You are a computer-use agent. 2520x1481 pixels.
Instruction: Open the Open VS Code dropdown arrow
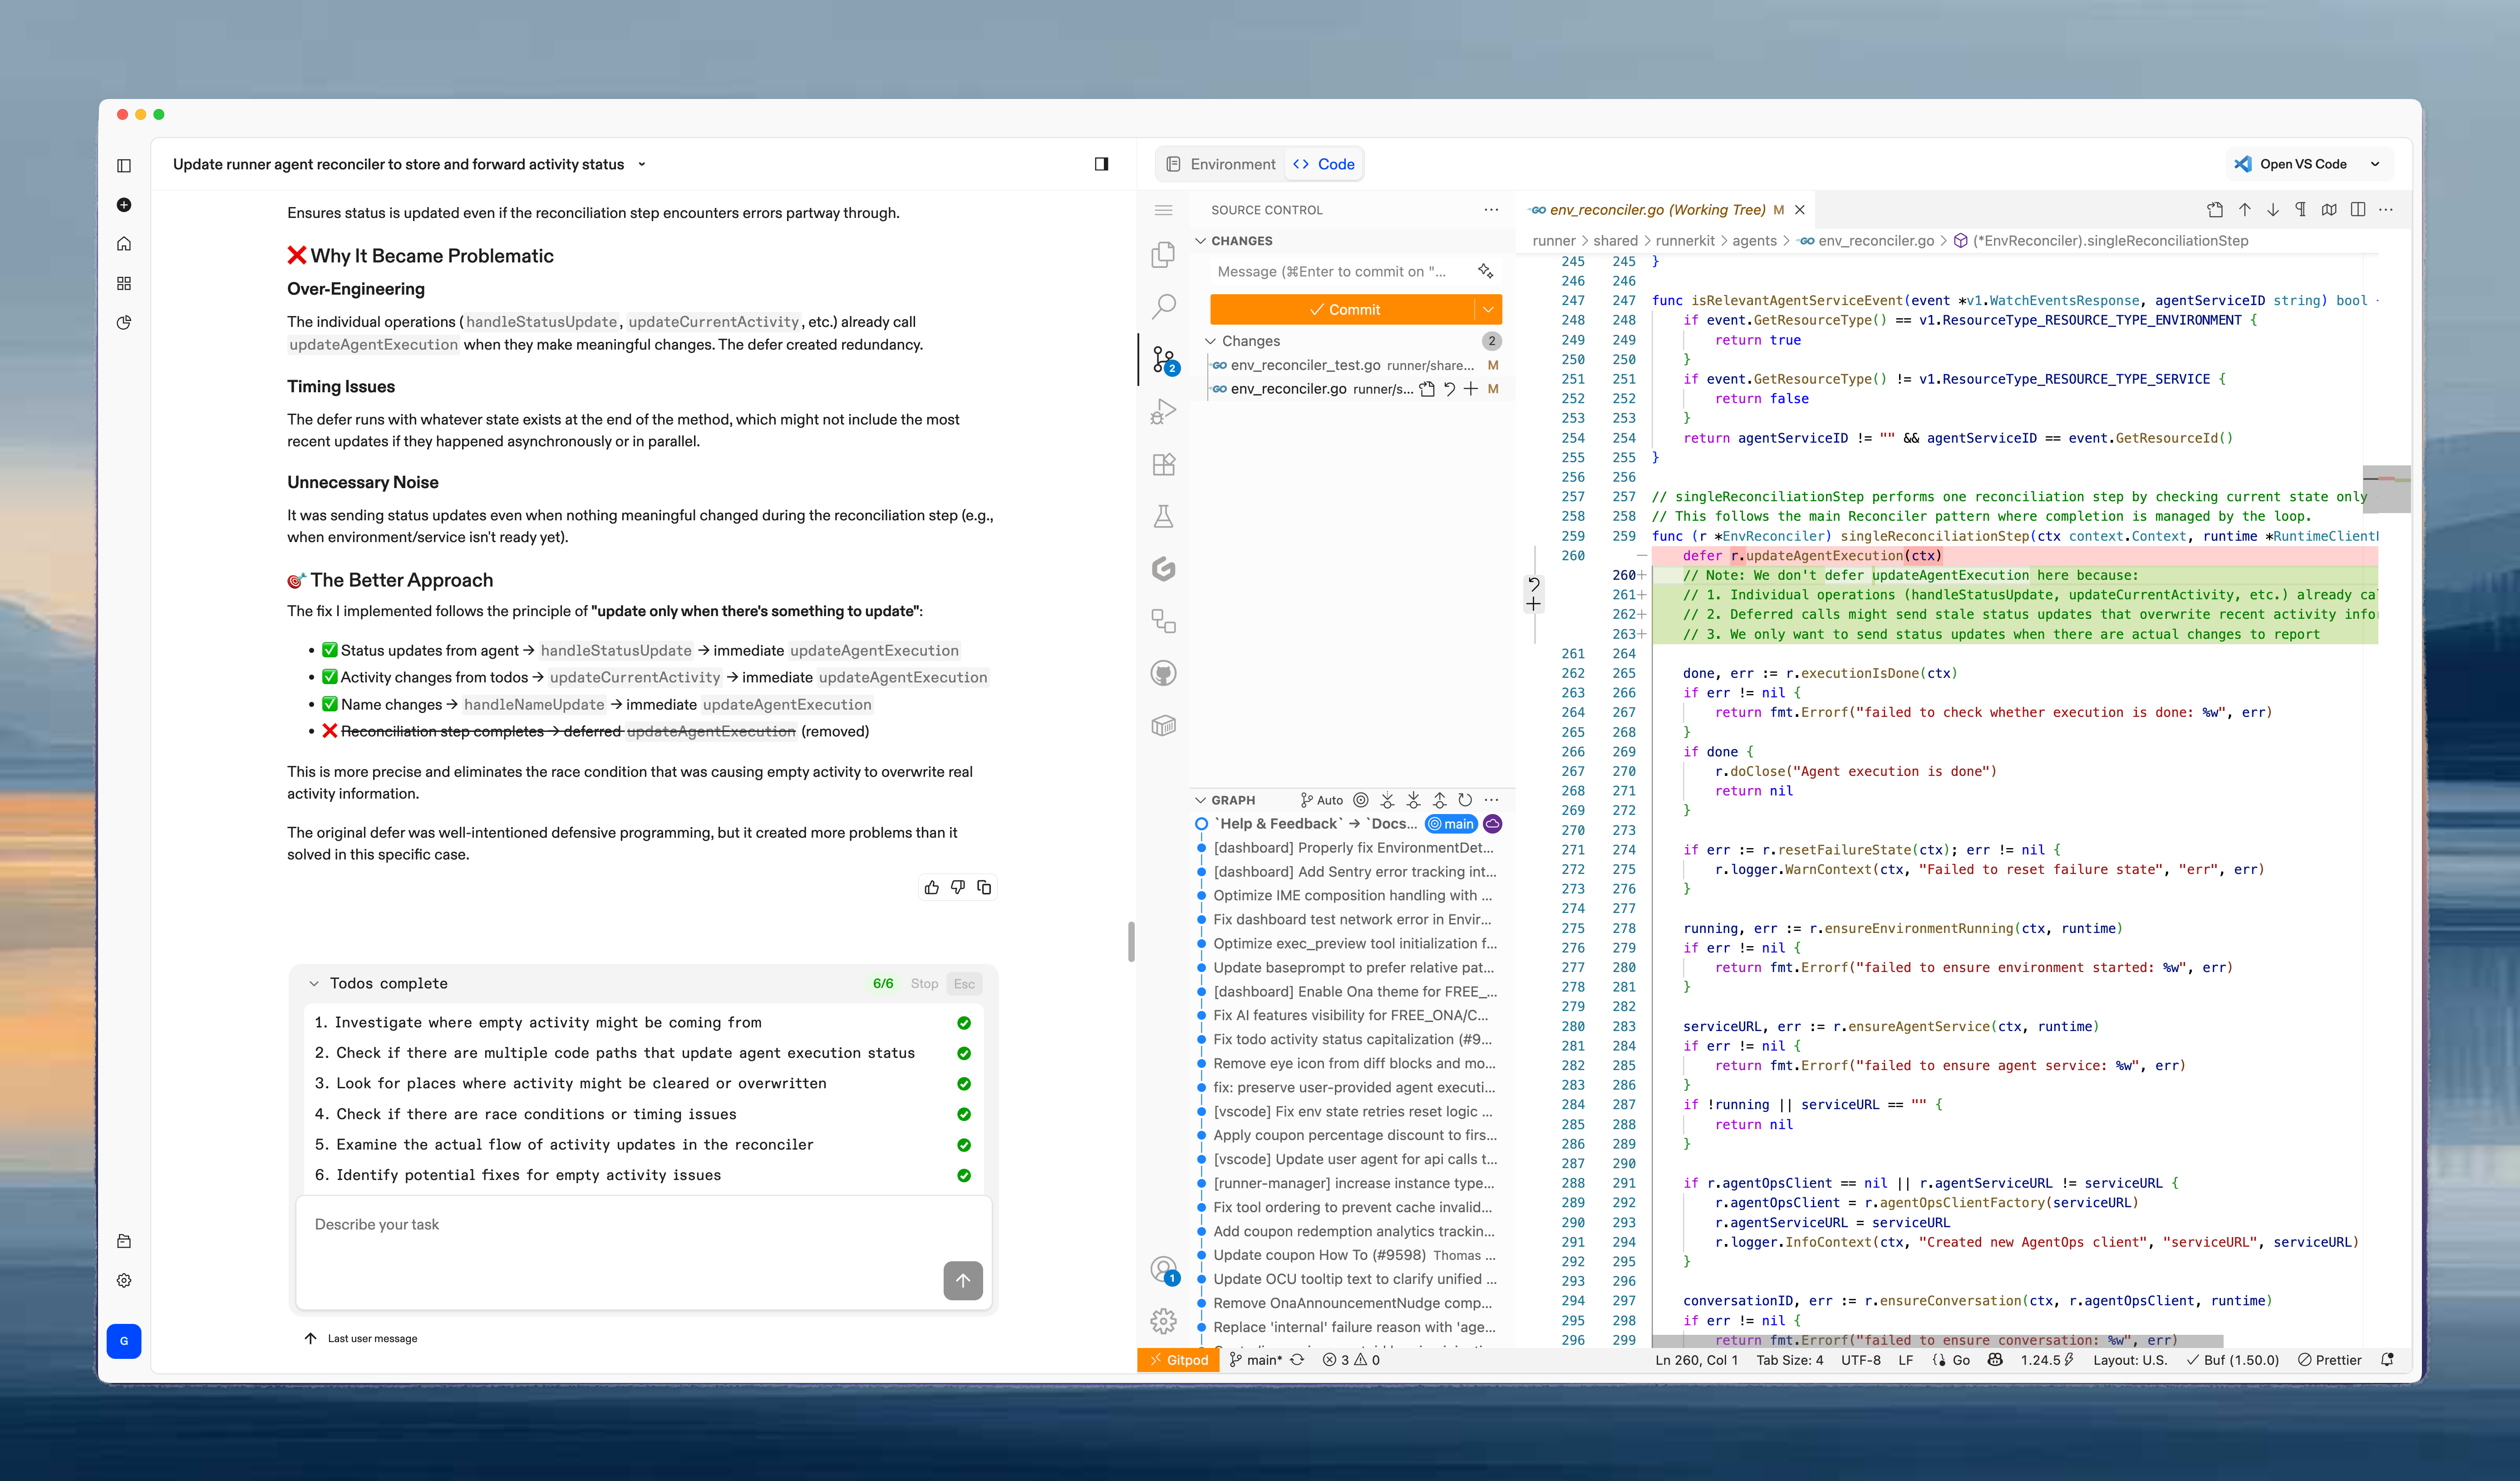pyautogui.click(x=2375, y=164)
